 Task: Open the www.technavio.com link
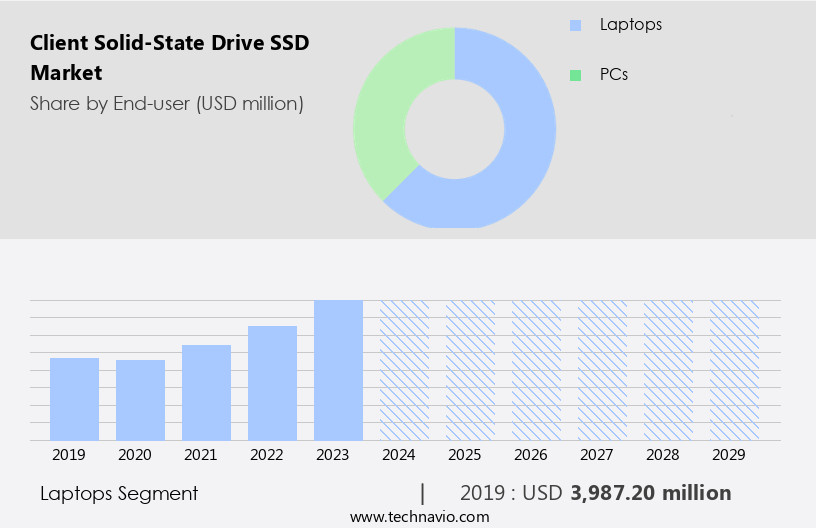(419, 516)
